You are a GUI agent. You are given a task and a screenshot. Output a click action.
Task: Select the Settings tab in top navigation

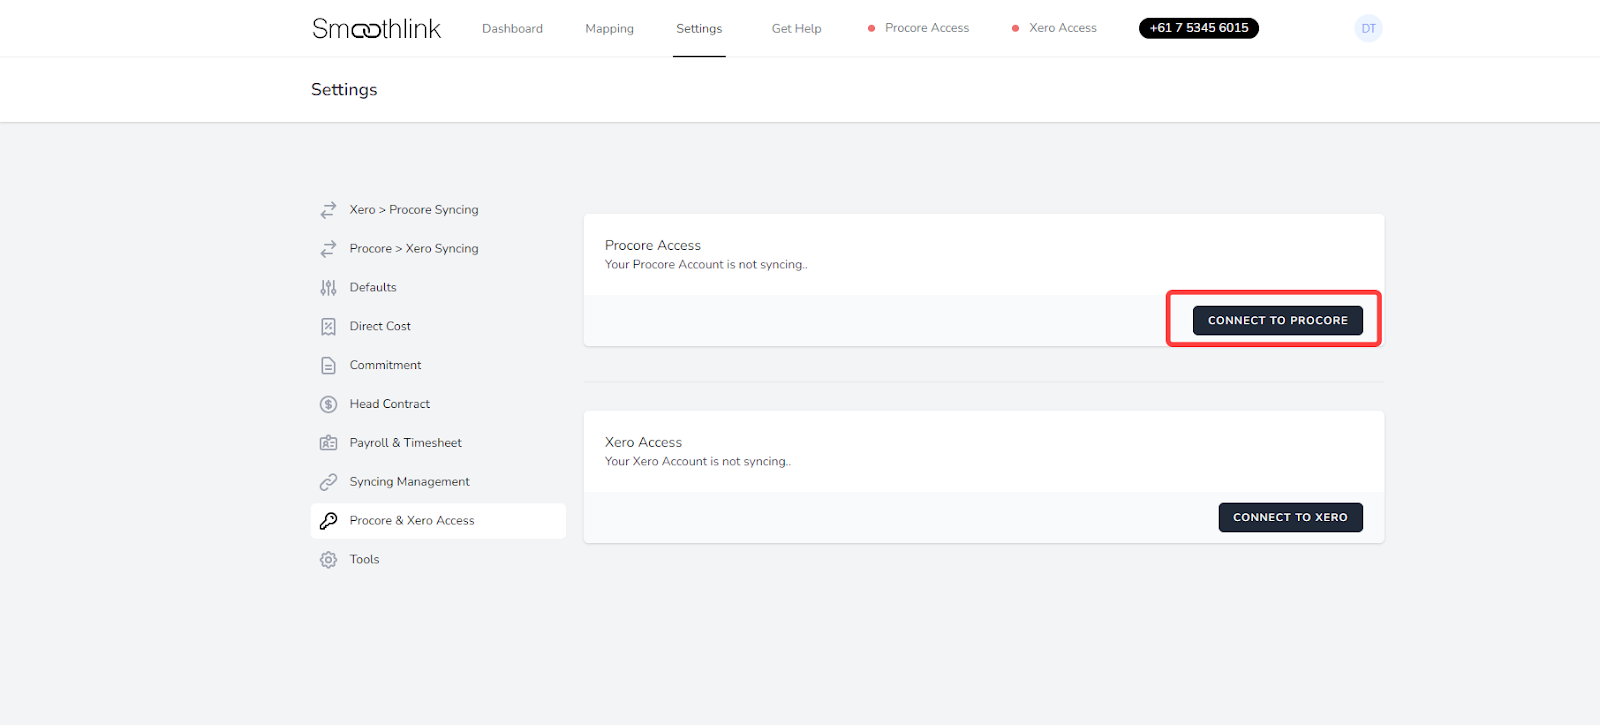click(699, 28)
